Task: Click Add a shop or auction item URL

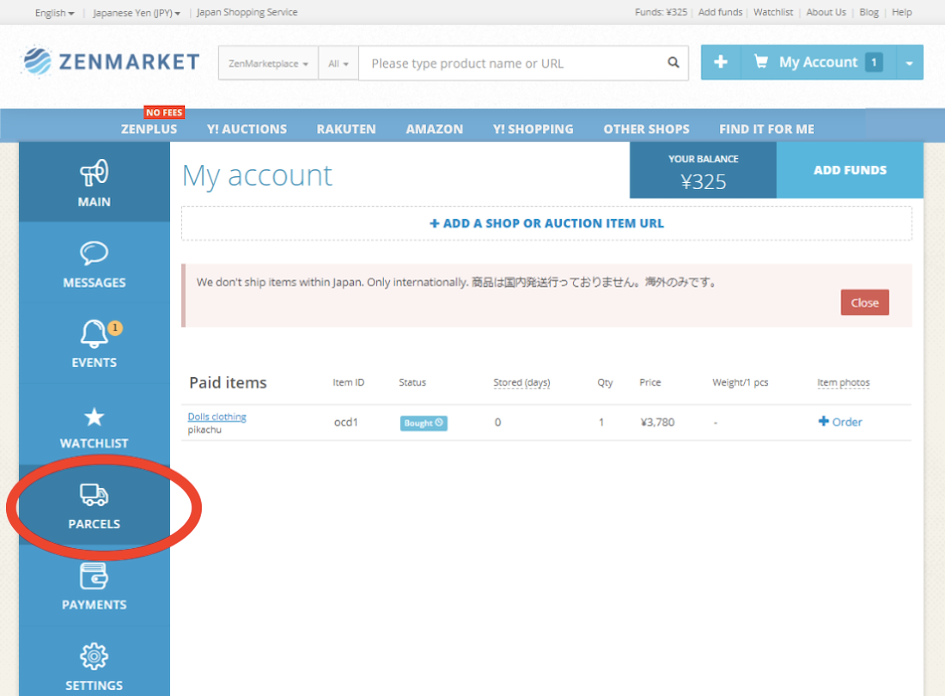Action: tap(547, 224)
